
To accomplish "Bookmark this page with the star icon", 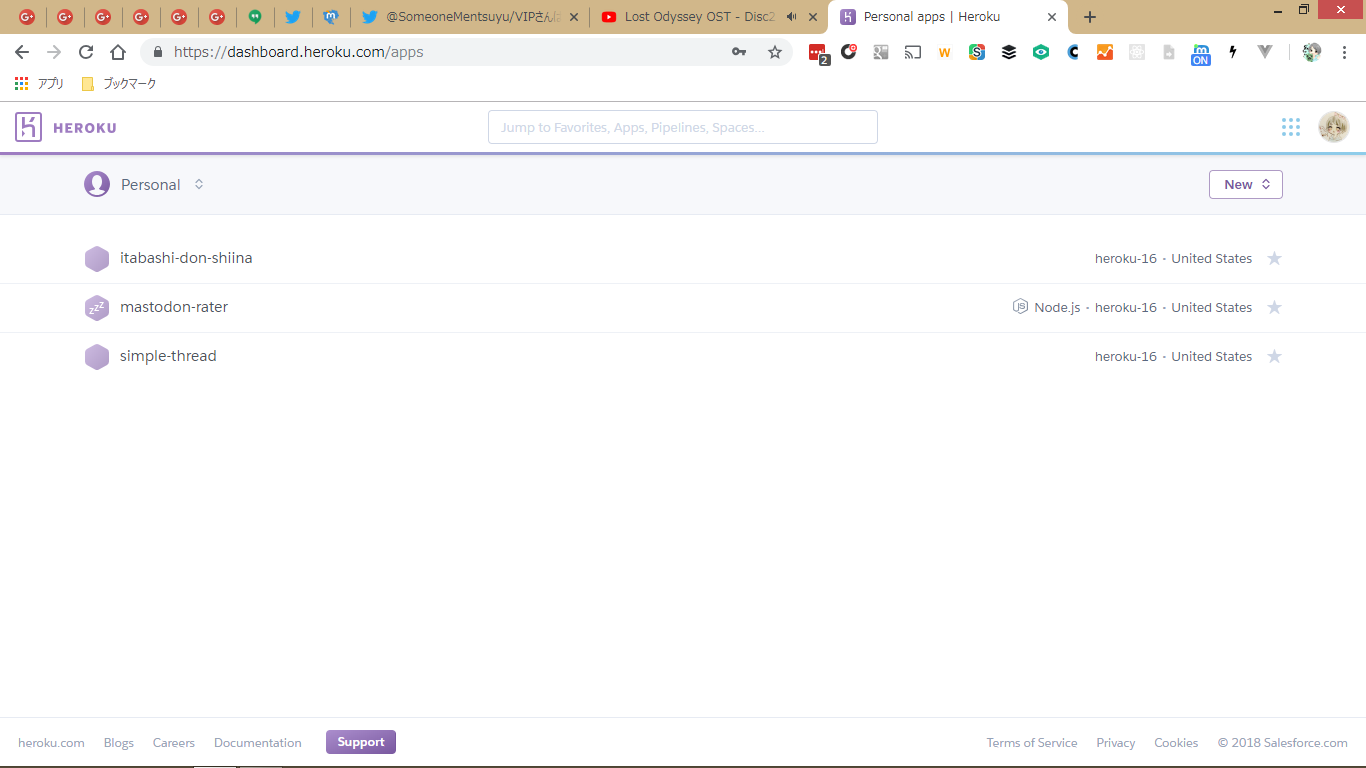I will click(x=775, y=52).
